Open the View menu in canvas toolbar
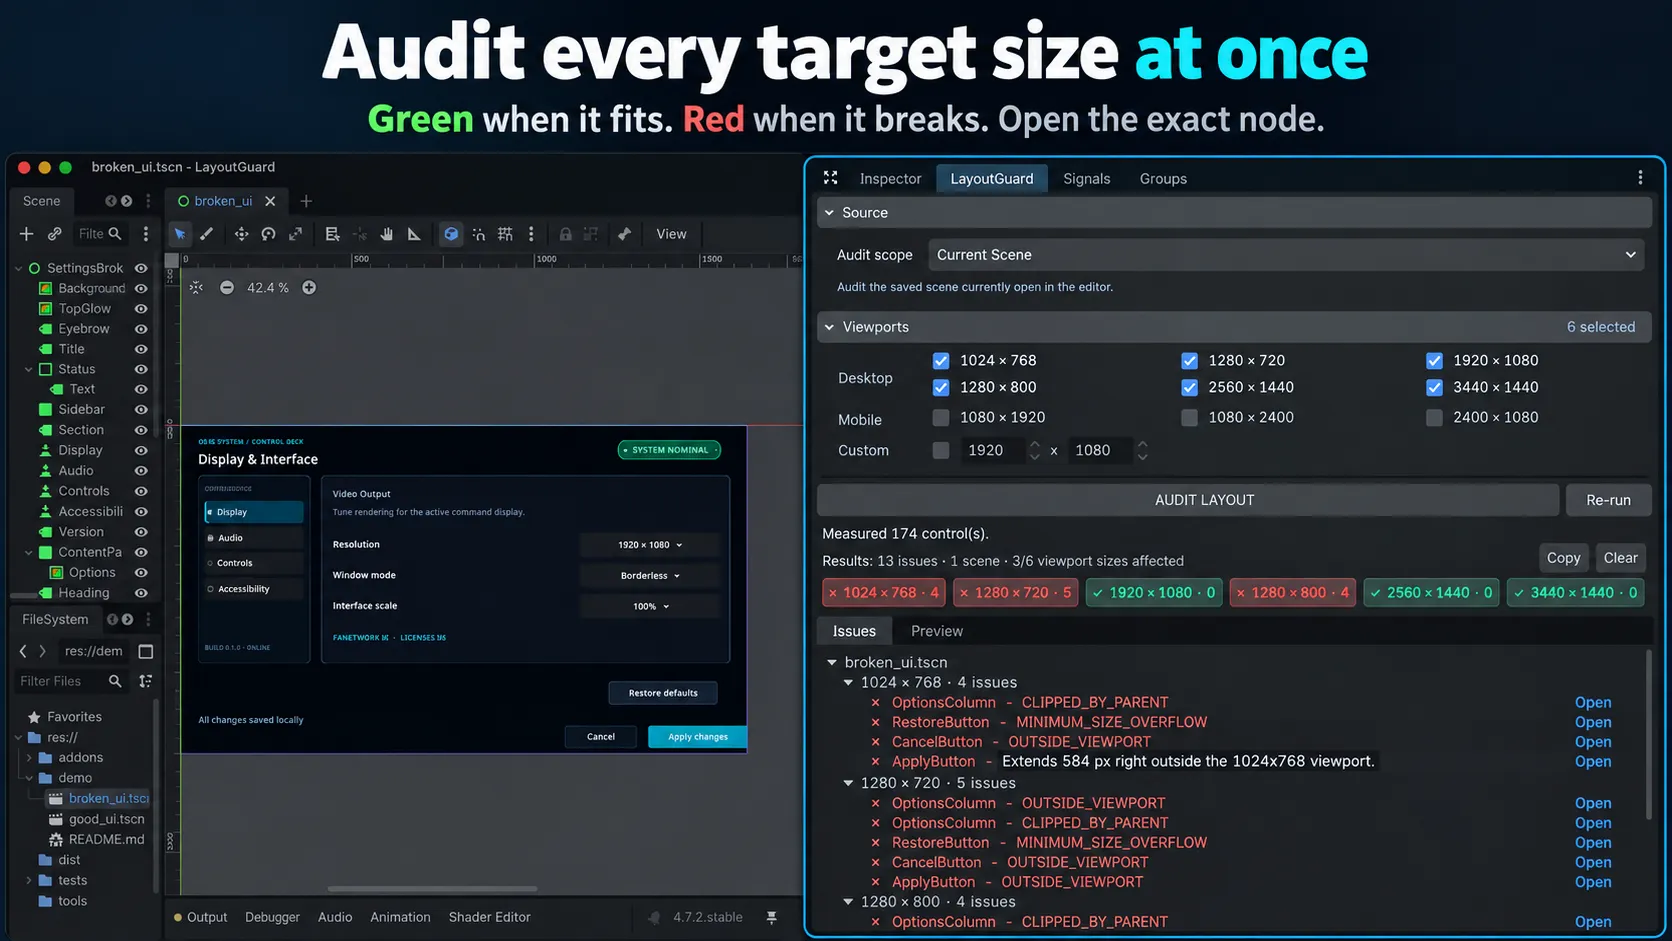Screen dimensions: 1672x941 click(671, 234)
